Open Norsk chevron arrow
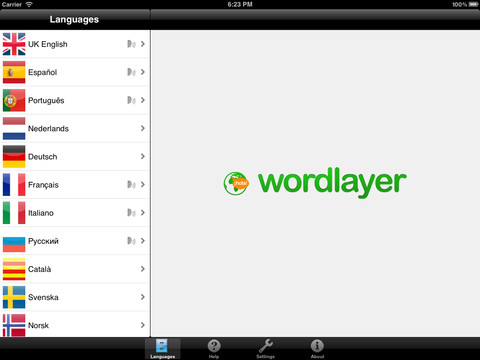480x360 pixels. pos(143,325)
